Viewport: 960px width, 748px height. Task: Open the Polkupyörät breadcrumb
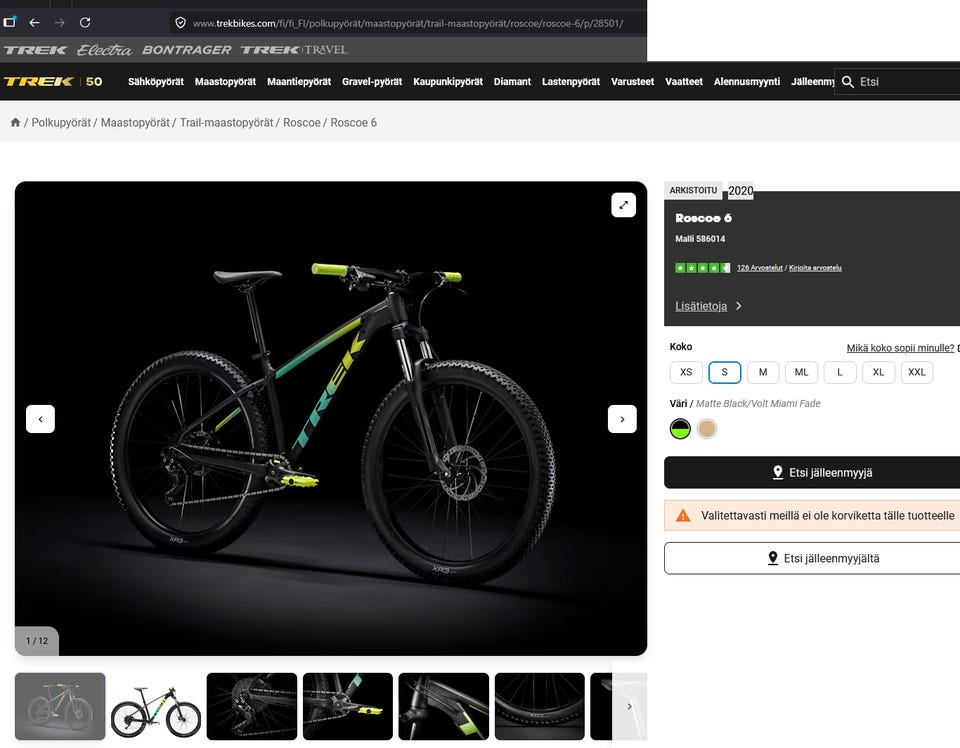tap(61, 122)
